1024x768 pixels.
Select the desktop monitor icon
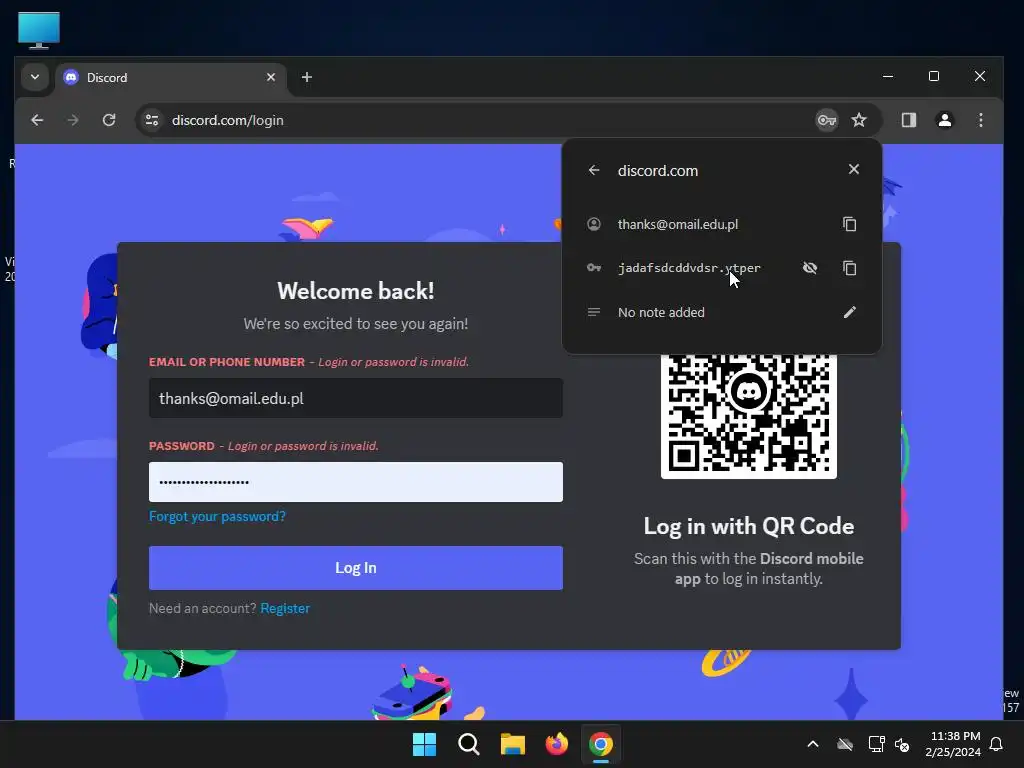[x=39, y=30]
